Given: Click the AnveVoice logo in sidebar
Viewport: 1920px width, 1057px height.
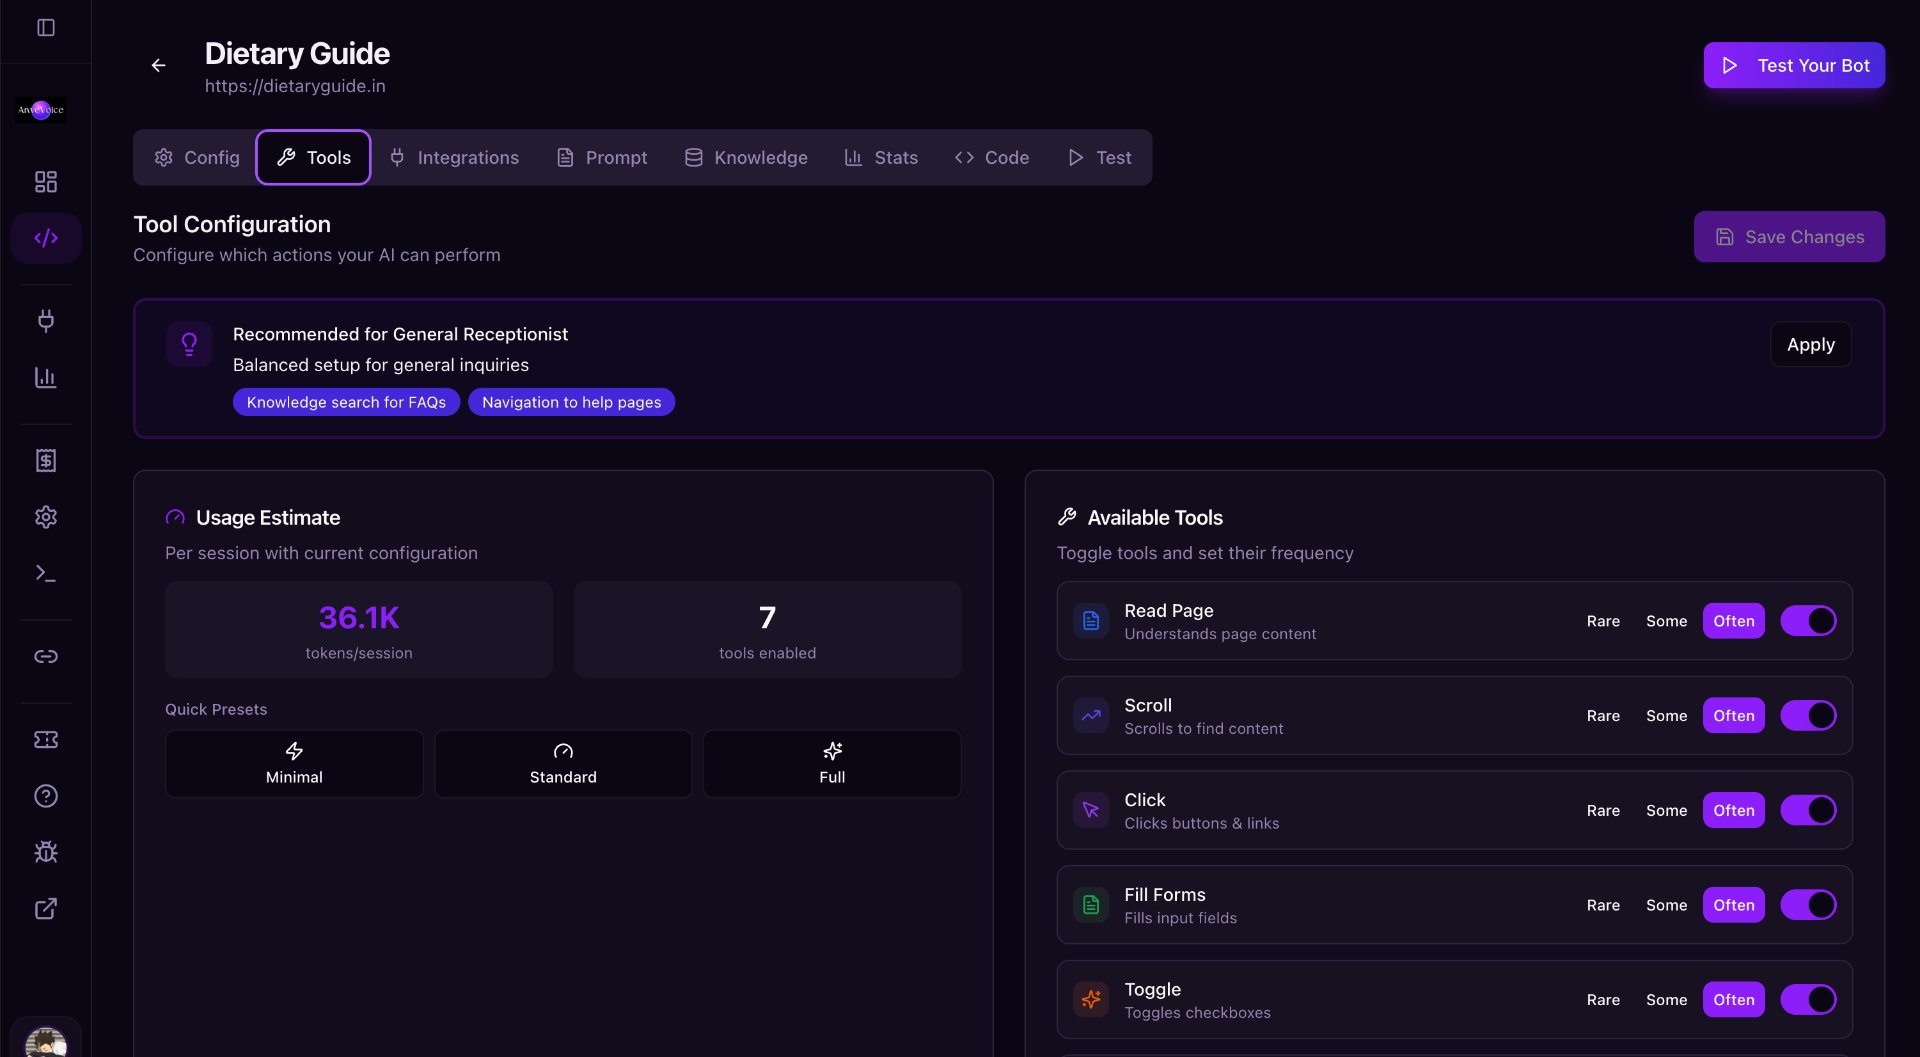Looking at the screenshot, I should (x=41, y=110).
